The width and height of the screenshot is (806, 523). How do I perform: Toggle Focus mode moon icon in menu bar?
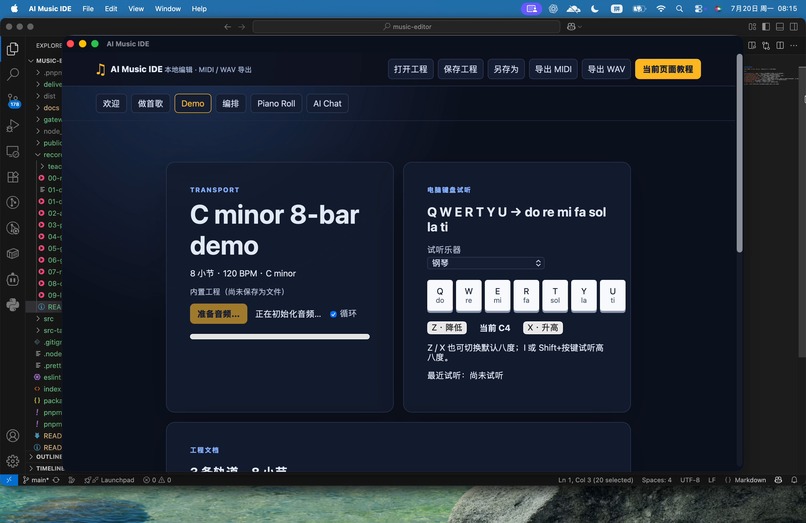pos(595,9)
